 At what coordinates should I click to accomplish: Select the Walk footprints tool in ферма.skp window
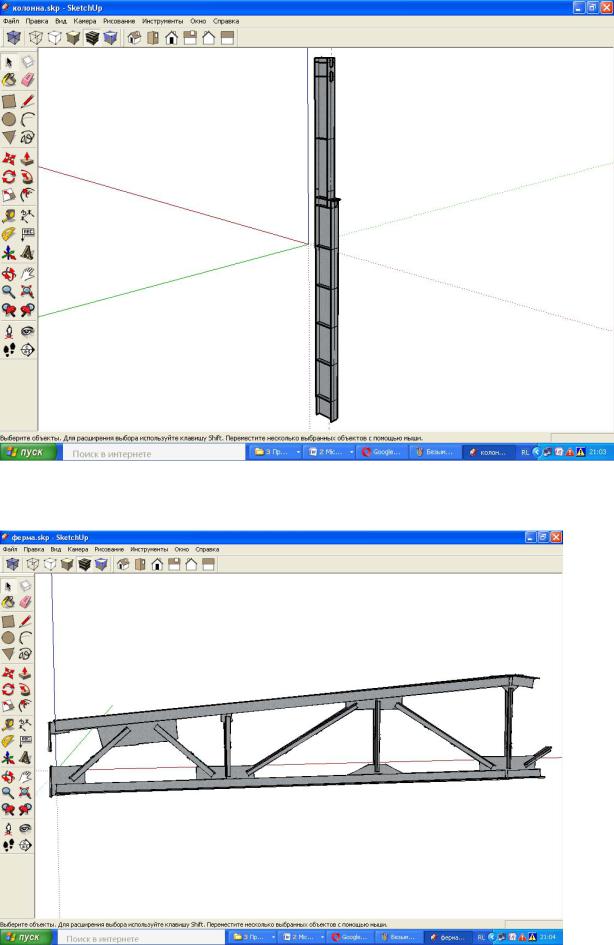8,845
